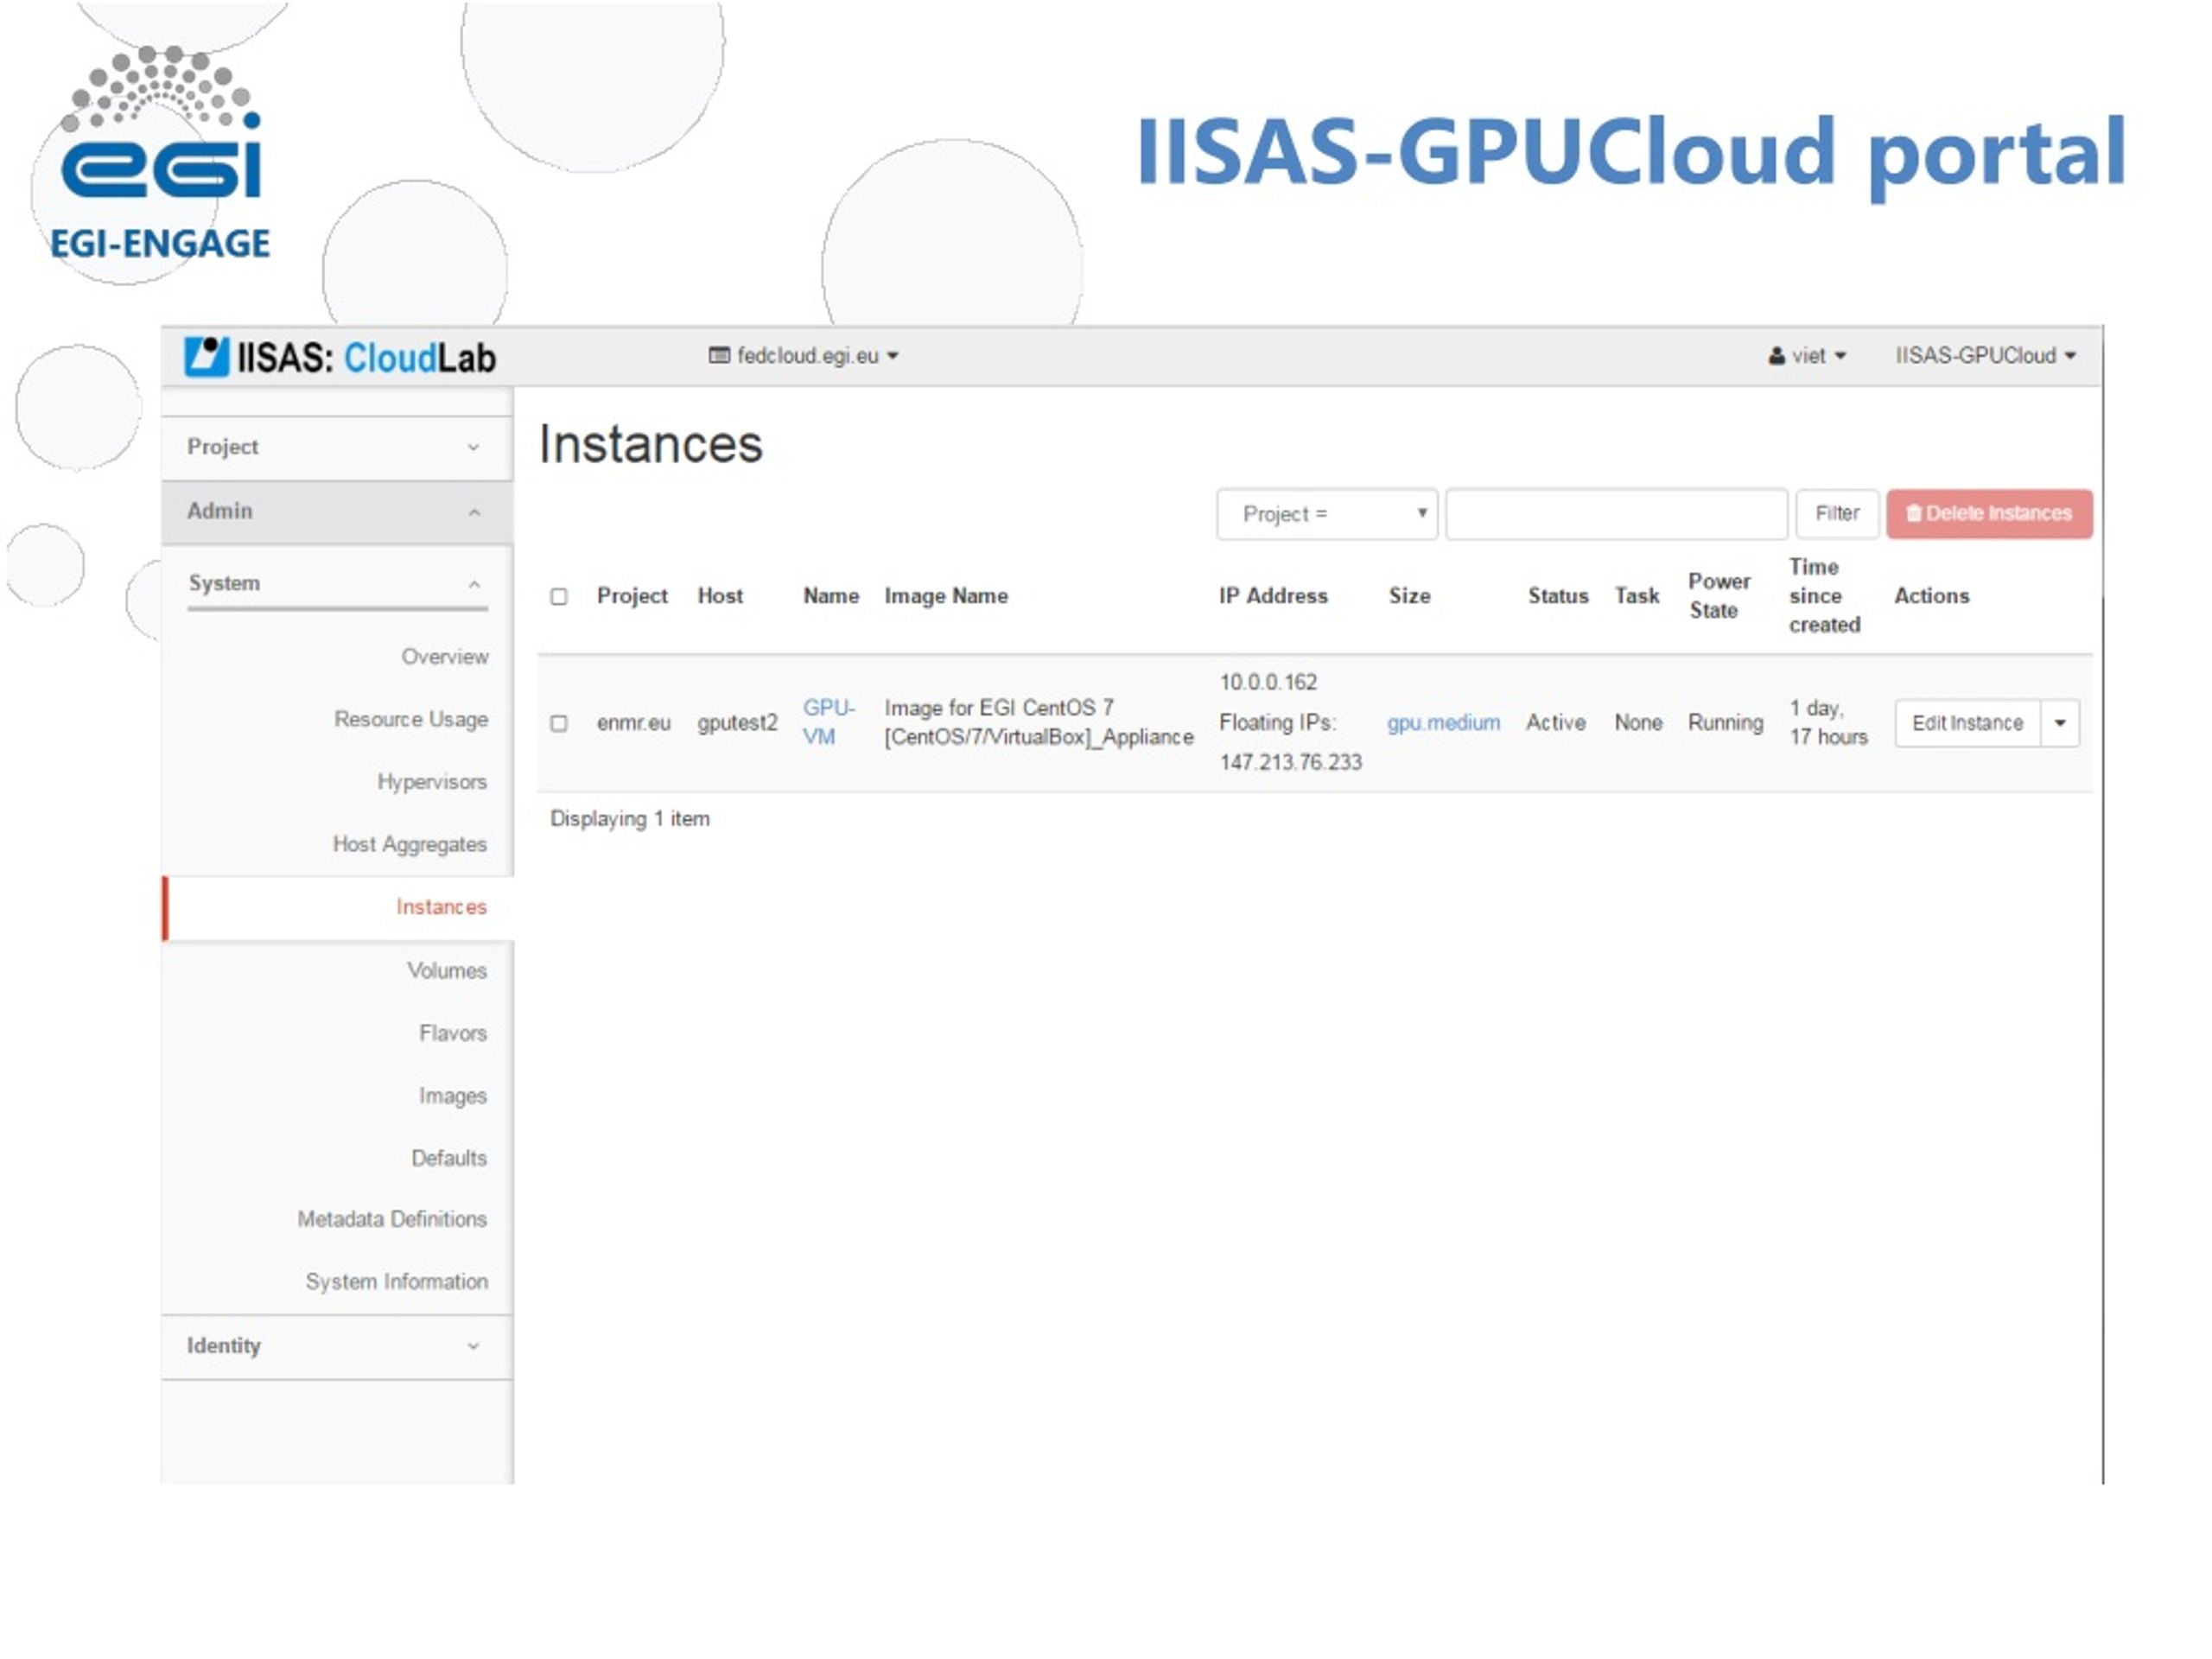Open the Volumes page
This screenshot has width=2212, height=1659.
pos(446,971)
